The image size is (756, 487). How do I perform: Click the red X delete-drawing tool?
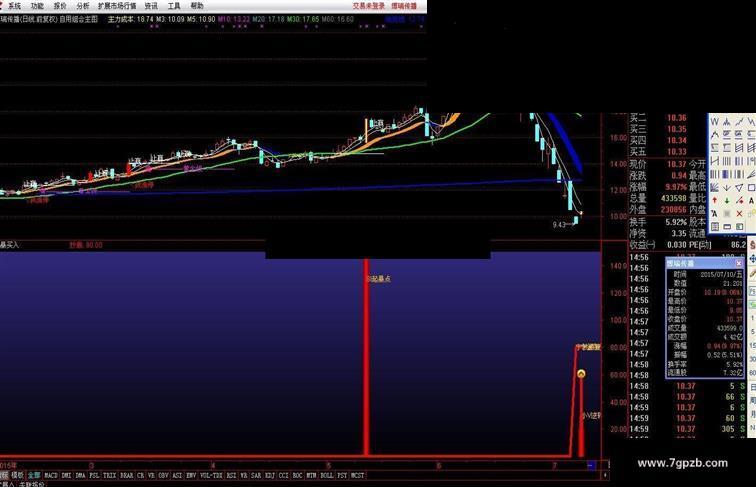point(739,214)
